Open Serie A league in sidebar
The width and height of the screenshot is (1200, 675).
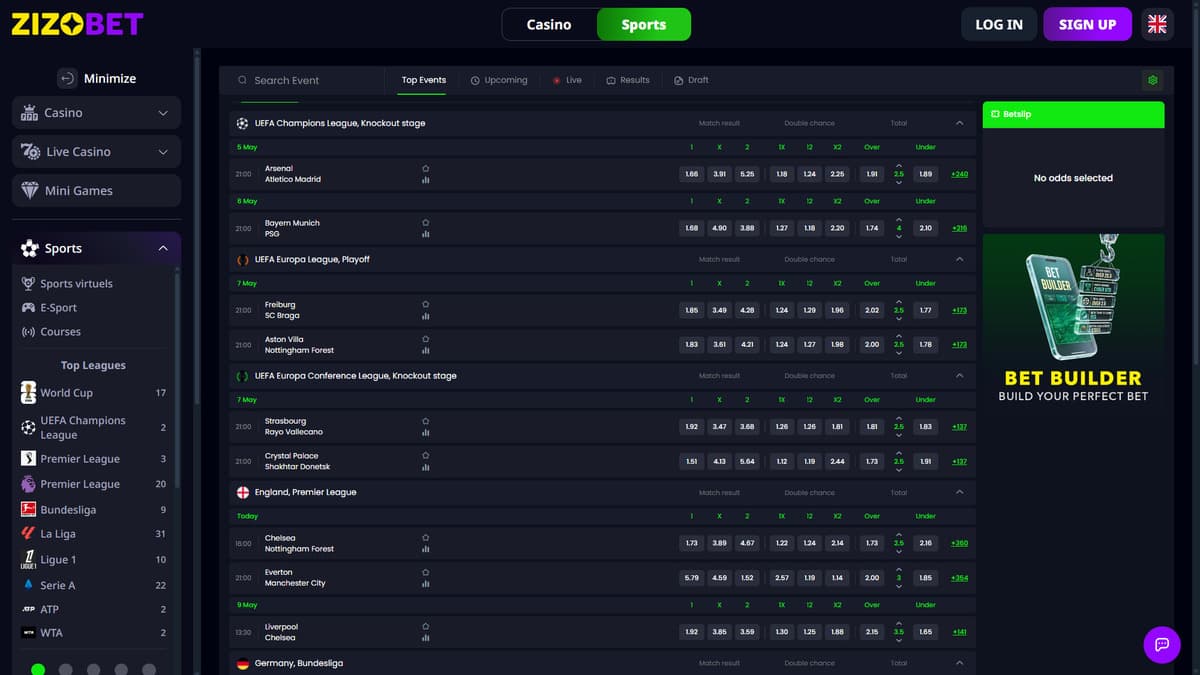click(x=93, y=585)
